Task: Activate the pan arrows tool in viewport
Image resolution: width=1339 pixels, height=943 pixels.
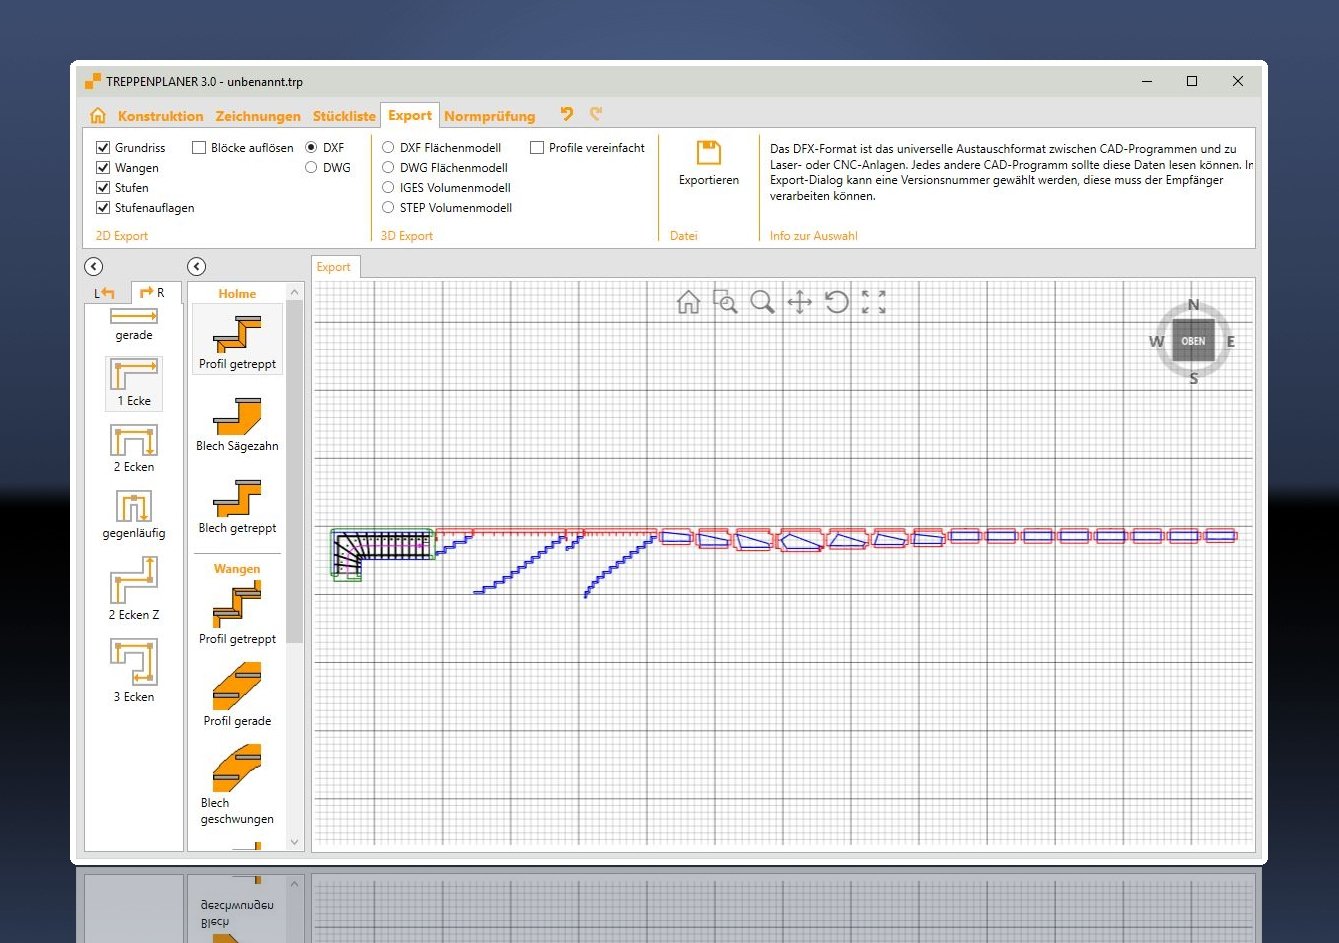Action: pos(799,302)
